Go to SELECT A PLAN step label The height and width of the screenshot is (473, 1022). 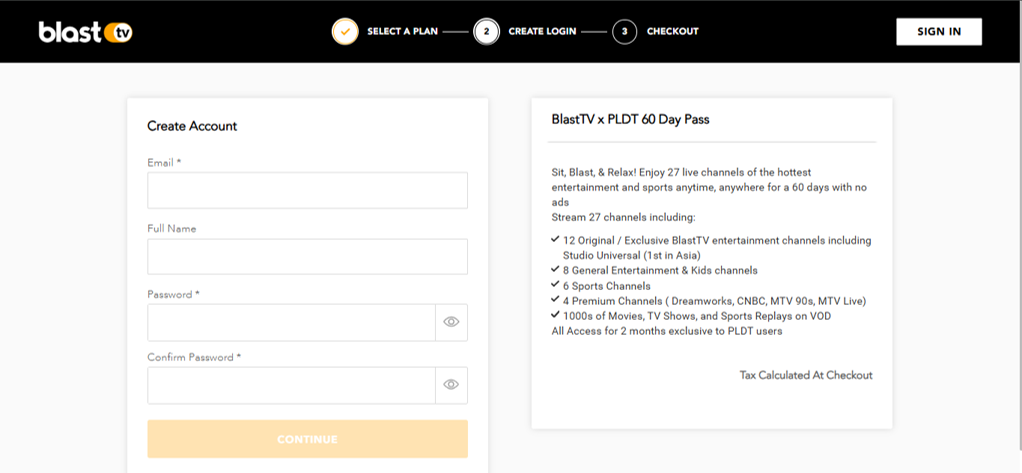[x=402, y=31]
